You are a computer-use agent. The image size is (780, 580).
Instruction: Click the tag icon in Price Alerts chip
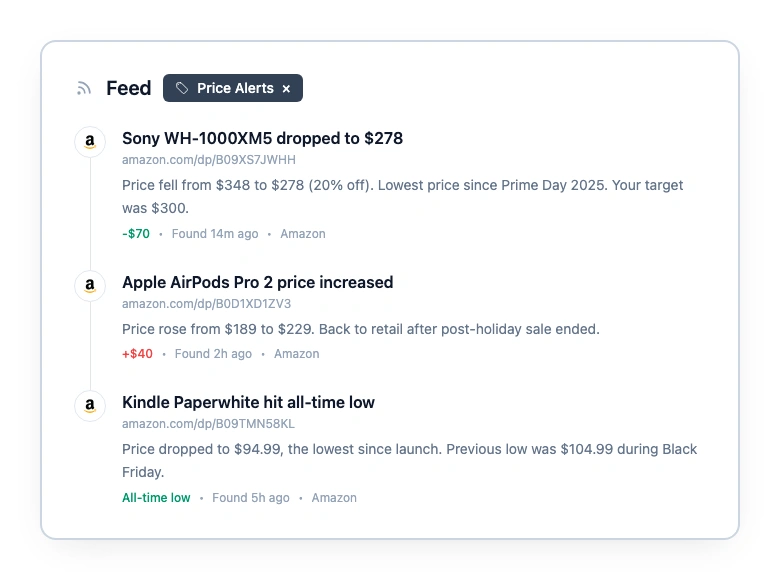coord(182,89)
